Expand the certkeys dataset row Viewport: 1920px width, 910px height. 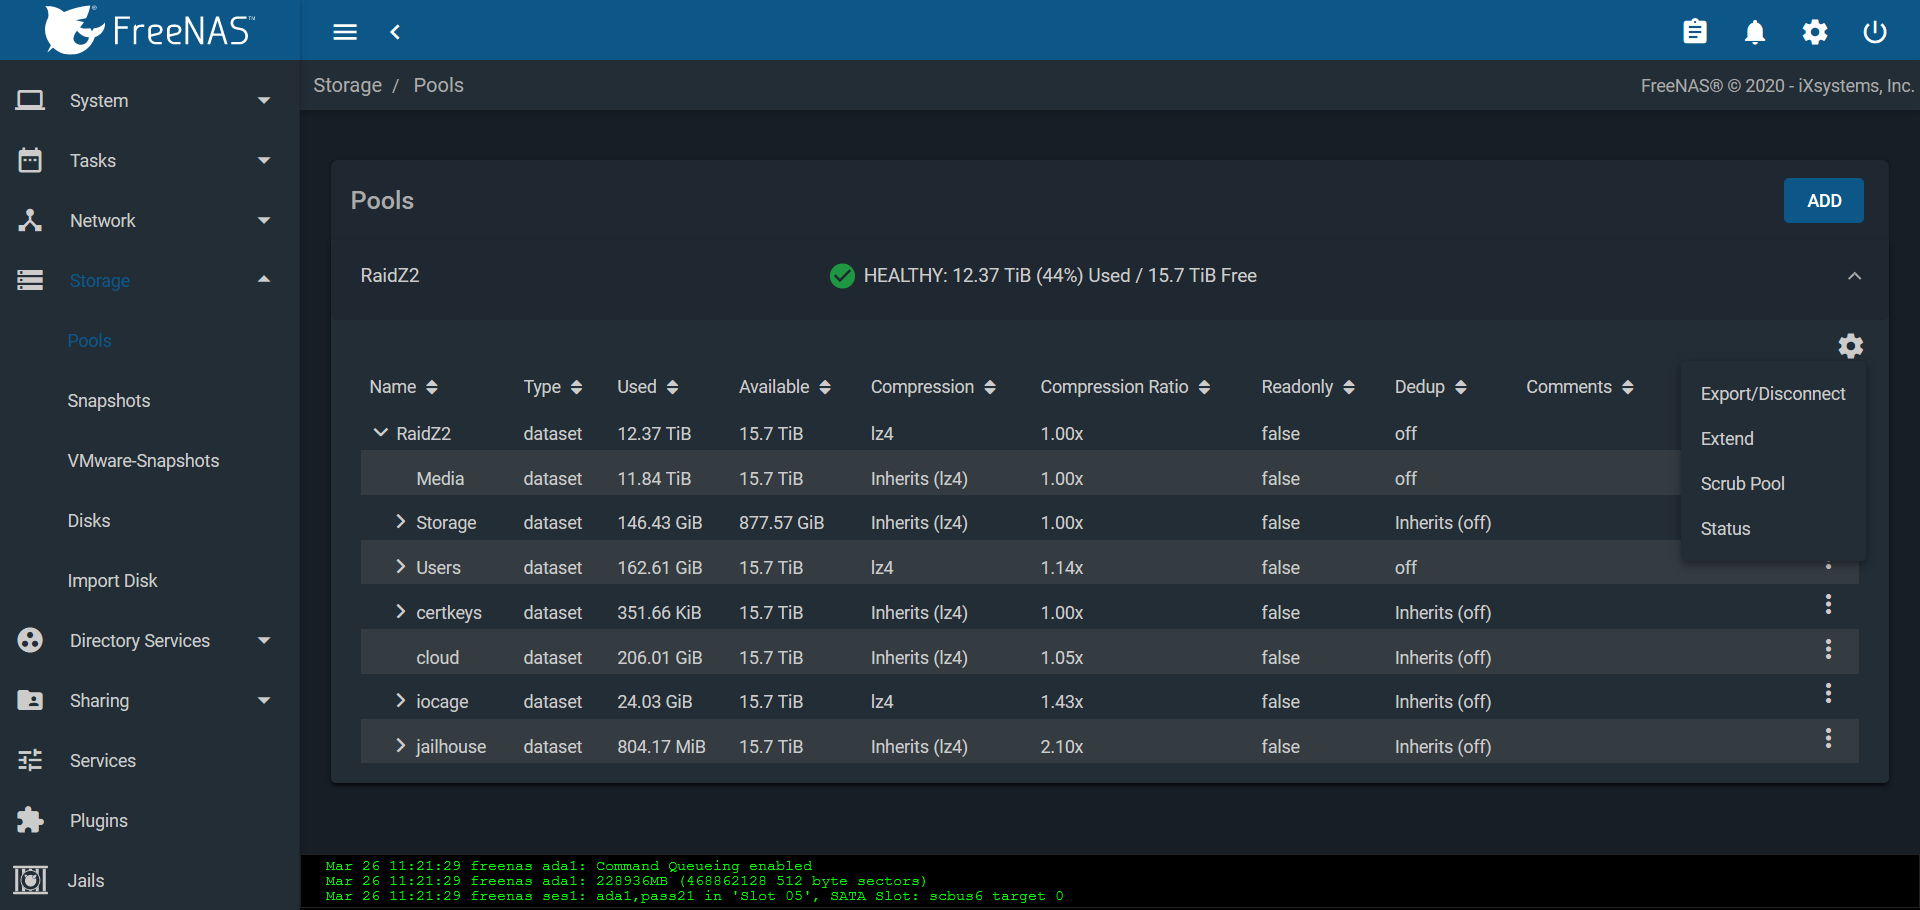400,611
